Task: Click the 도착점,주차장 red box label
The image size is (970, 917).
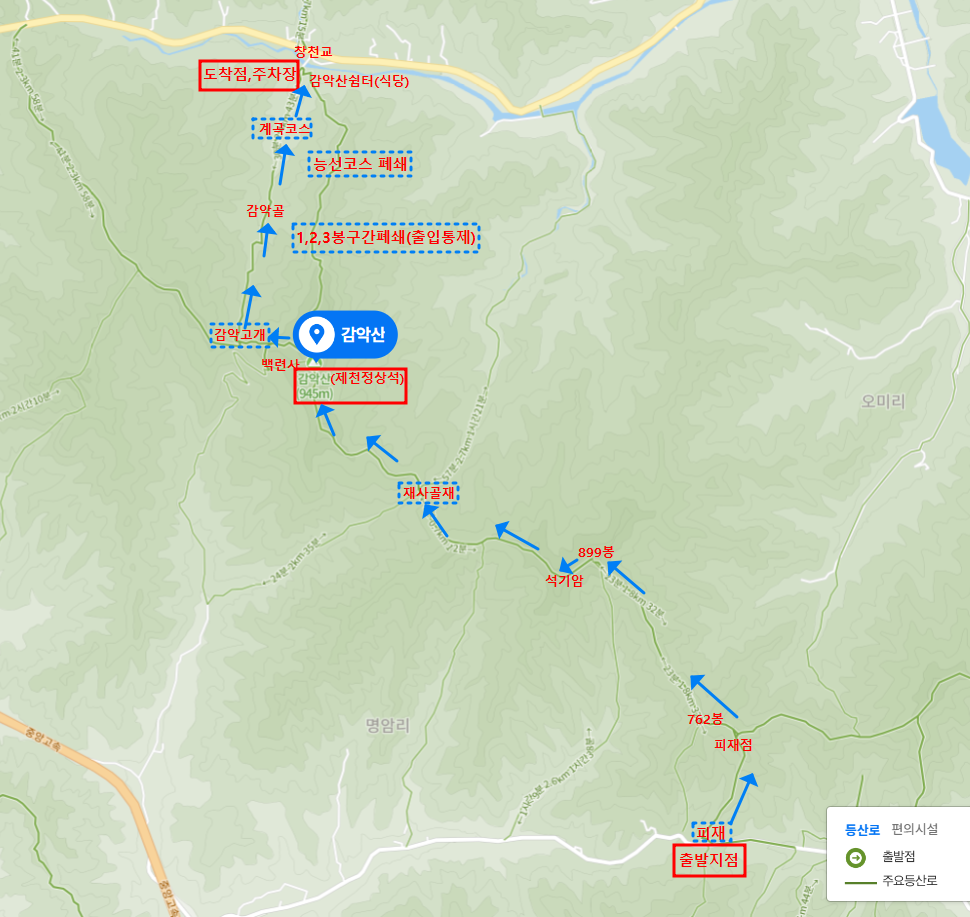Action: pyautogui.click(x=249, y=75)
